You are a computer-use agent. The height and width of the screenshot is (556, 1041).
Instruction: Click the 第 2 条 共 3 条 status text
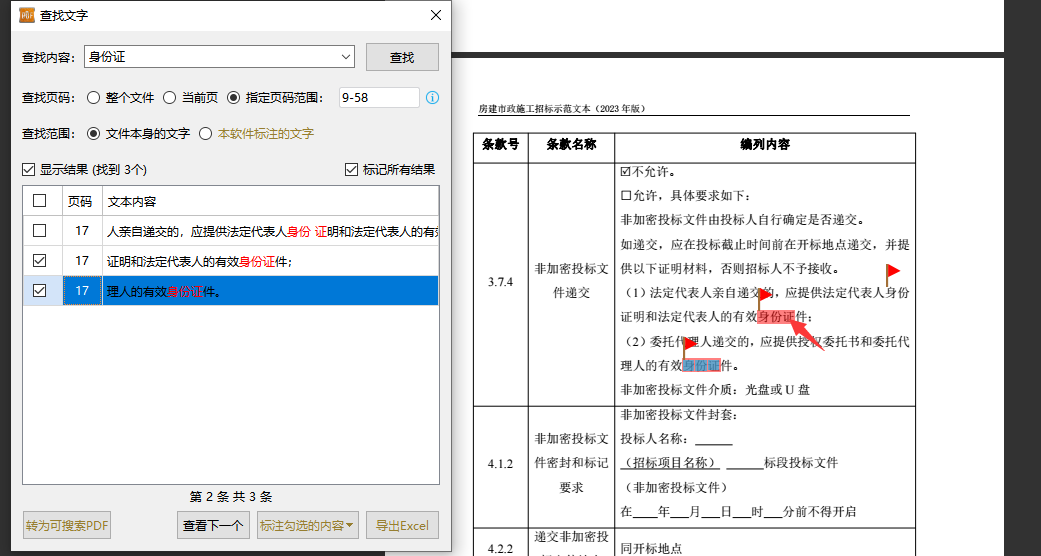coord(231,497)
